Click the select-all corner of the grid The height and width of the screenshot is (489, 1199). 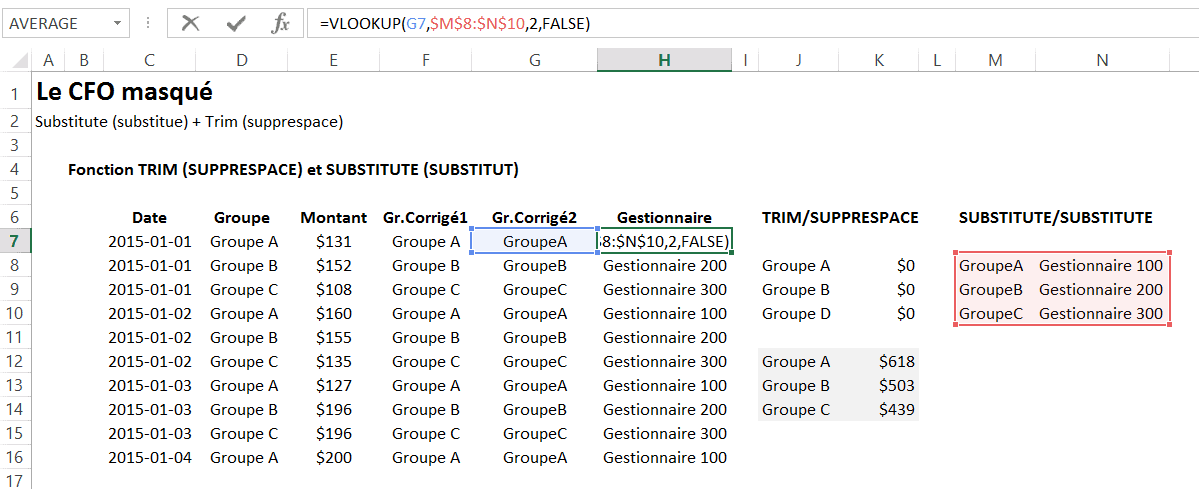click(x=15, y=61)
